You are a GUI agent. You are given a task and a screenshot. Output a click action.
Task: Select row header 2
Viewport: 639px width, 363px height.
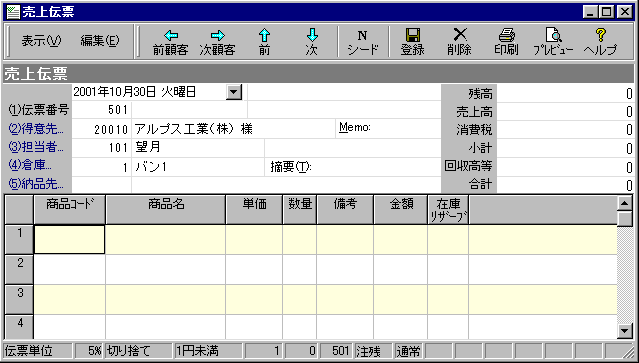[19, 269]
